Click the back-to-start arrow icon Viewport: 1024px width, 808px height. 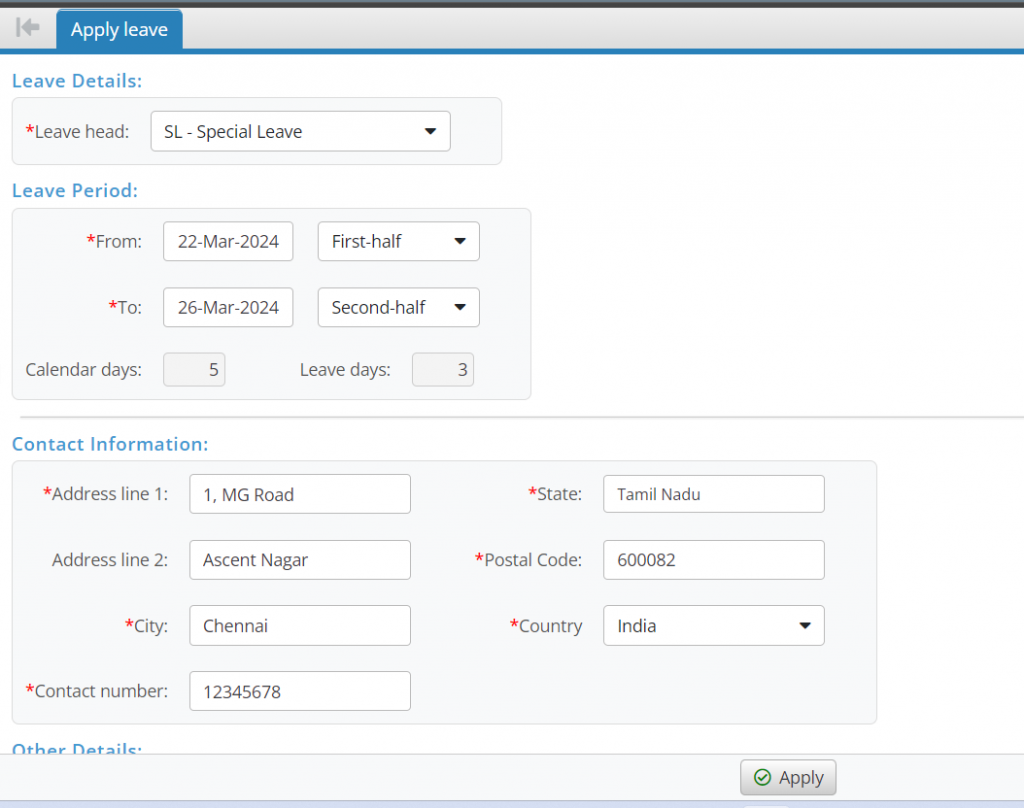(x=27, y=27)
